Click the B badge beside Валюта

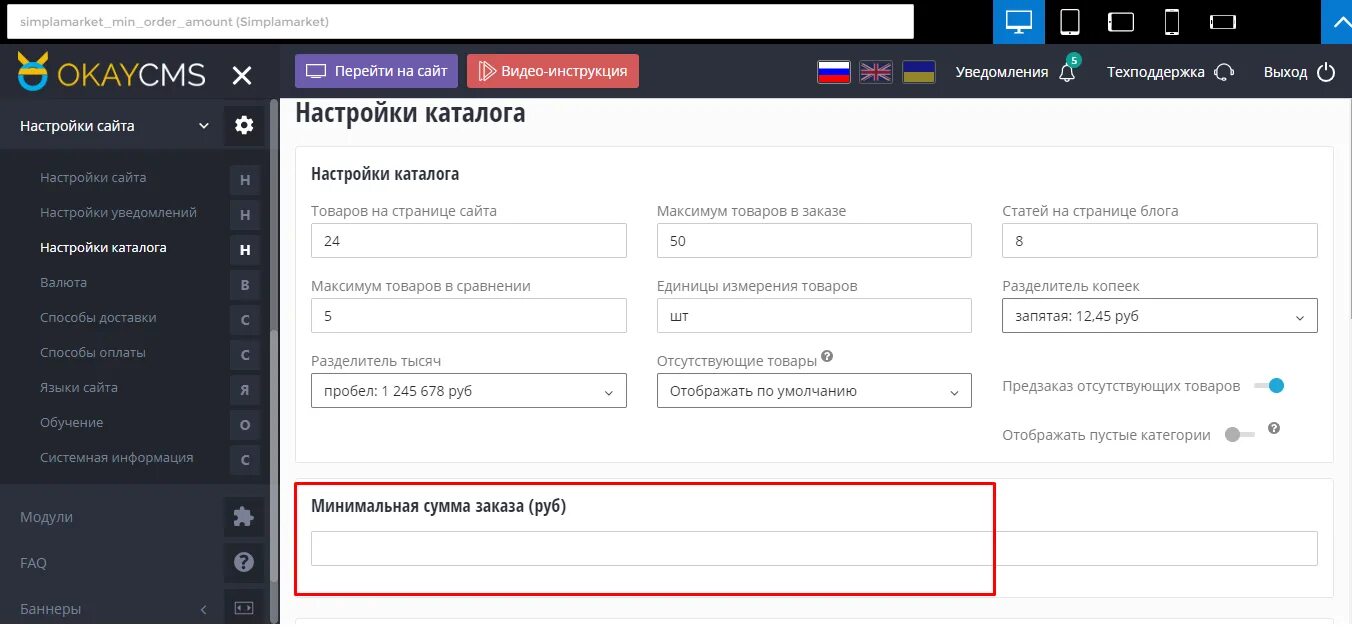point(245,285)
